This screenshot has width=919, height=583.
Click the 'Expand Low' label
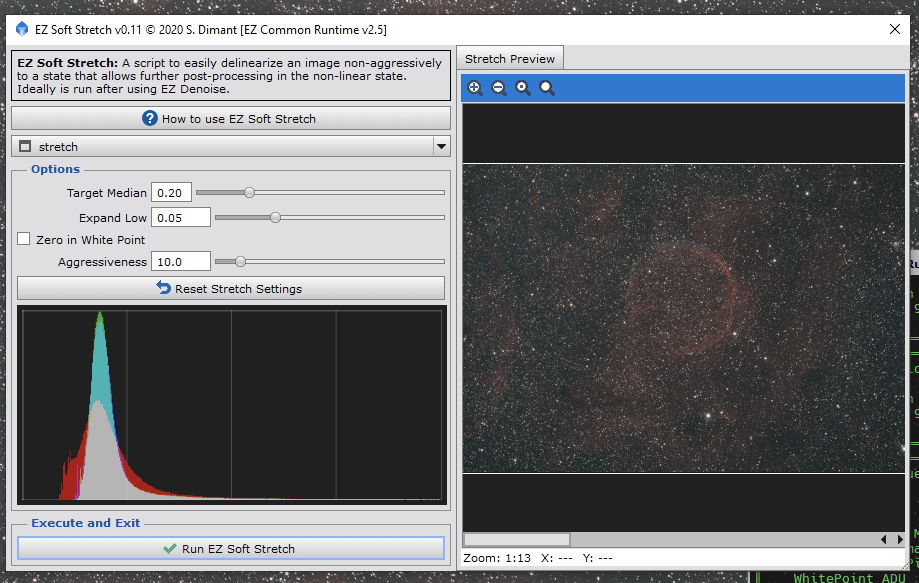coord(113,218)
